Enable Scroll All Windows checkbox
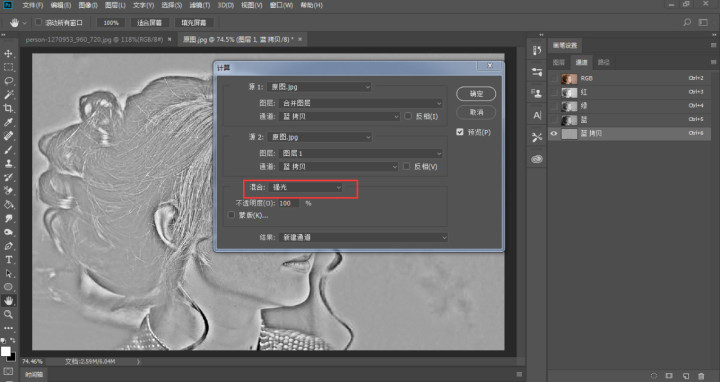The image size is (720, 382). 39,22
